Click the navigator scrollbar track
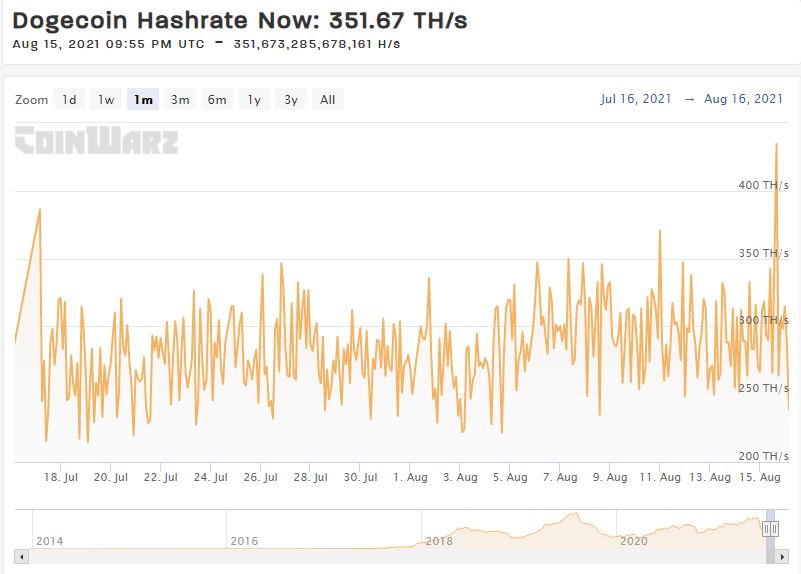This screenshot has height=574, width=801. [x=397, y=557]
